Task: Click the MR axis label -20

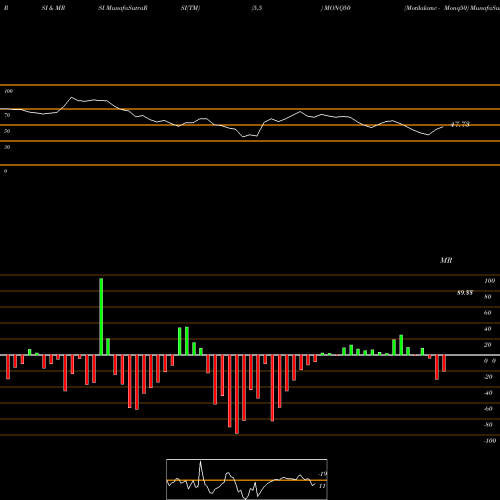Action: click(x=488, y=377)
